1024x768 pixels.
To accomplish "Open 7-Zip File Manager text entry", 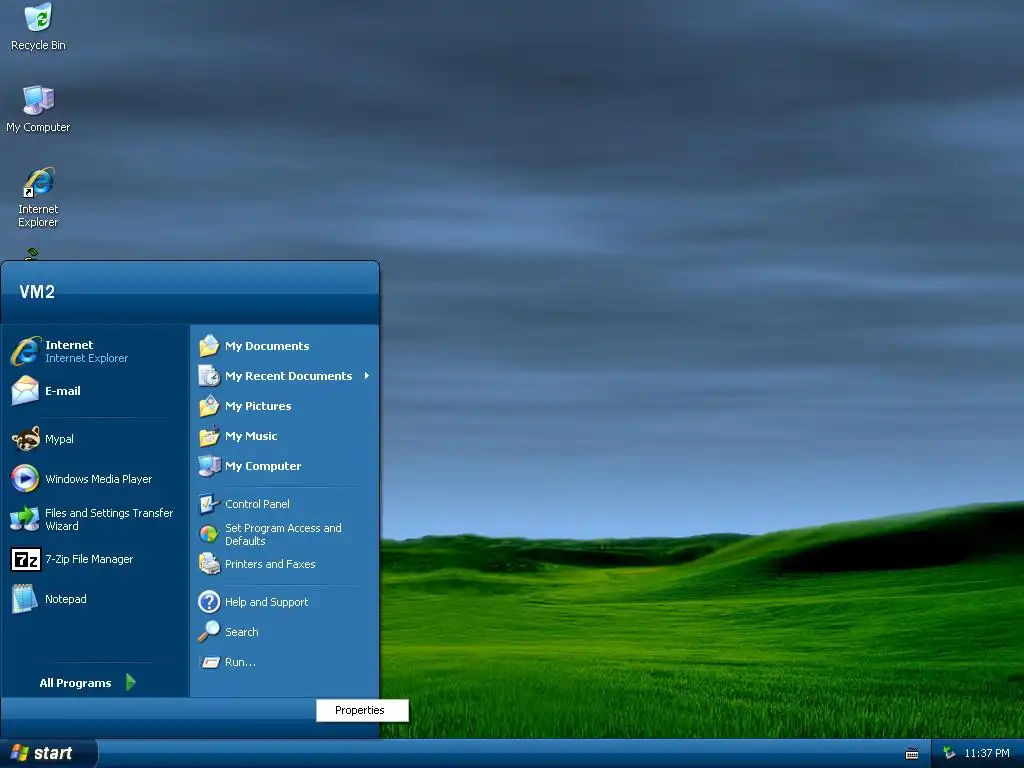I will pos(89,559).
